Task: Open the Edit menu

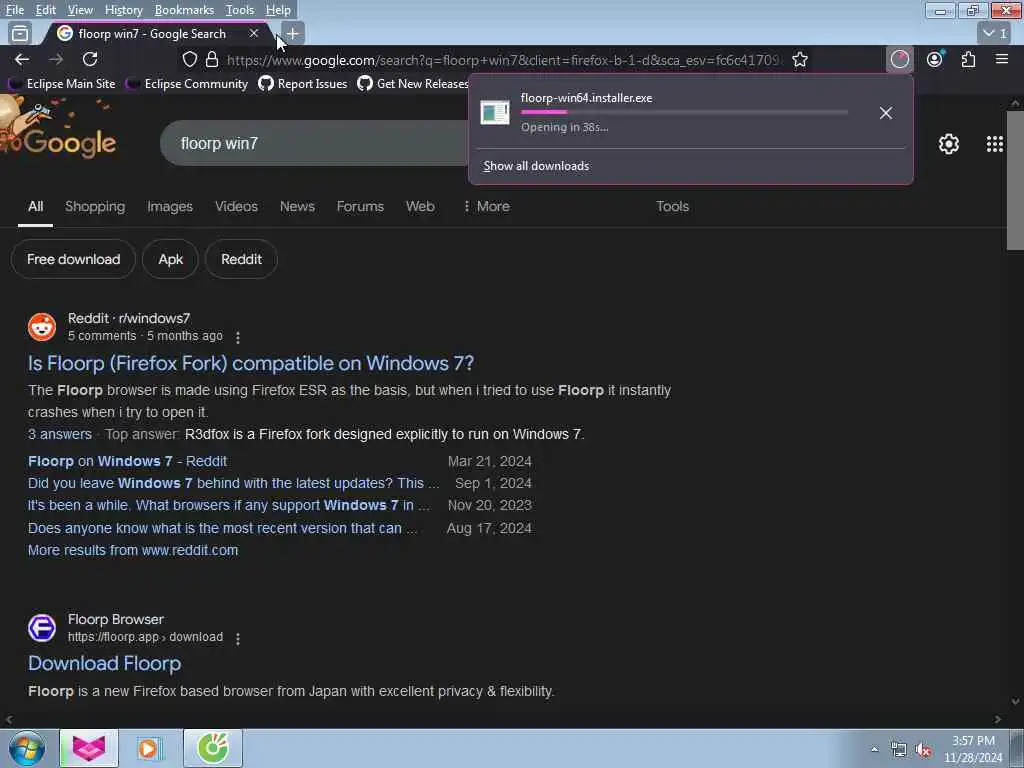Action: pos(45,10)
